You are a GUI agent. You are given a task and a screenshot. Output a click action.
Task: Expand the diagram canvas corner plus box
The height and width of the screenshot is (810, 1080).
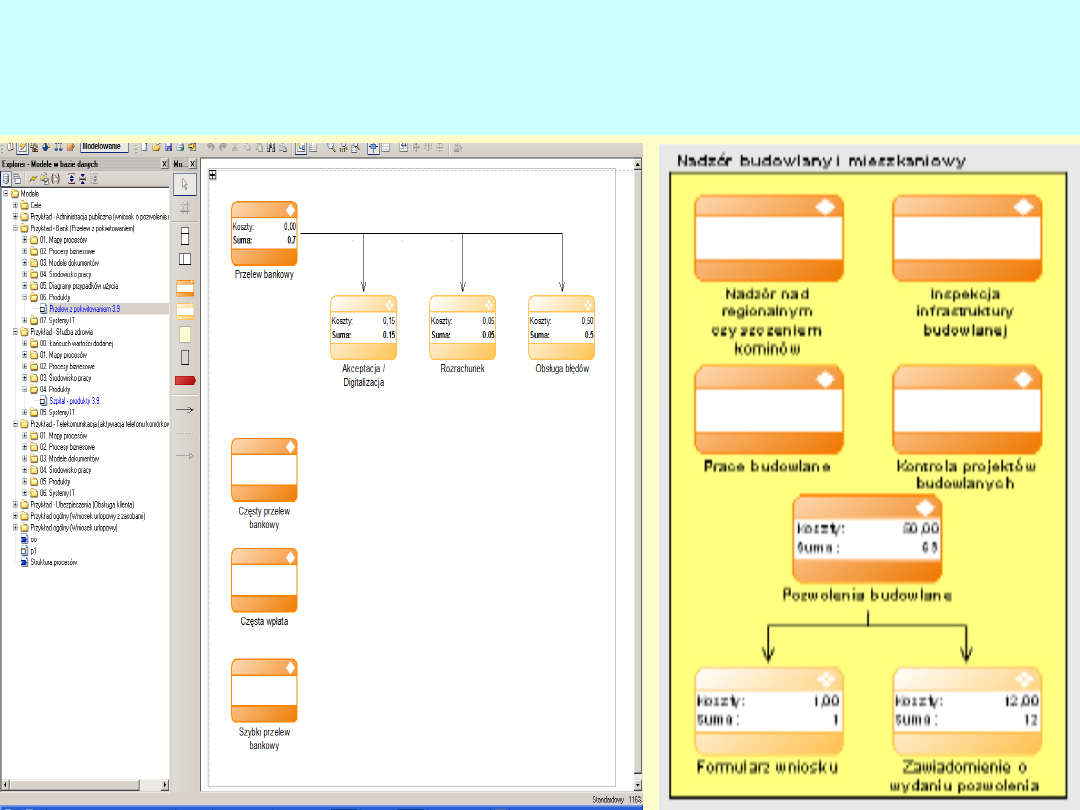pyautogui.click(x=213, y=175)
